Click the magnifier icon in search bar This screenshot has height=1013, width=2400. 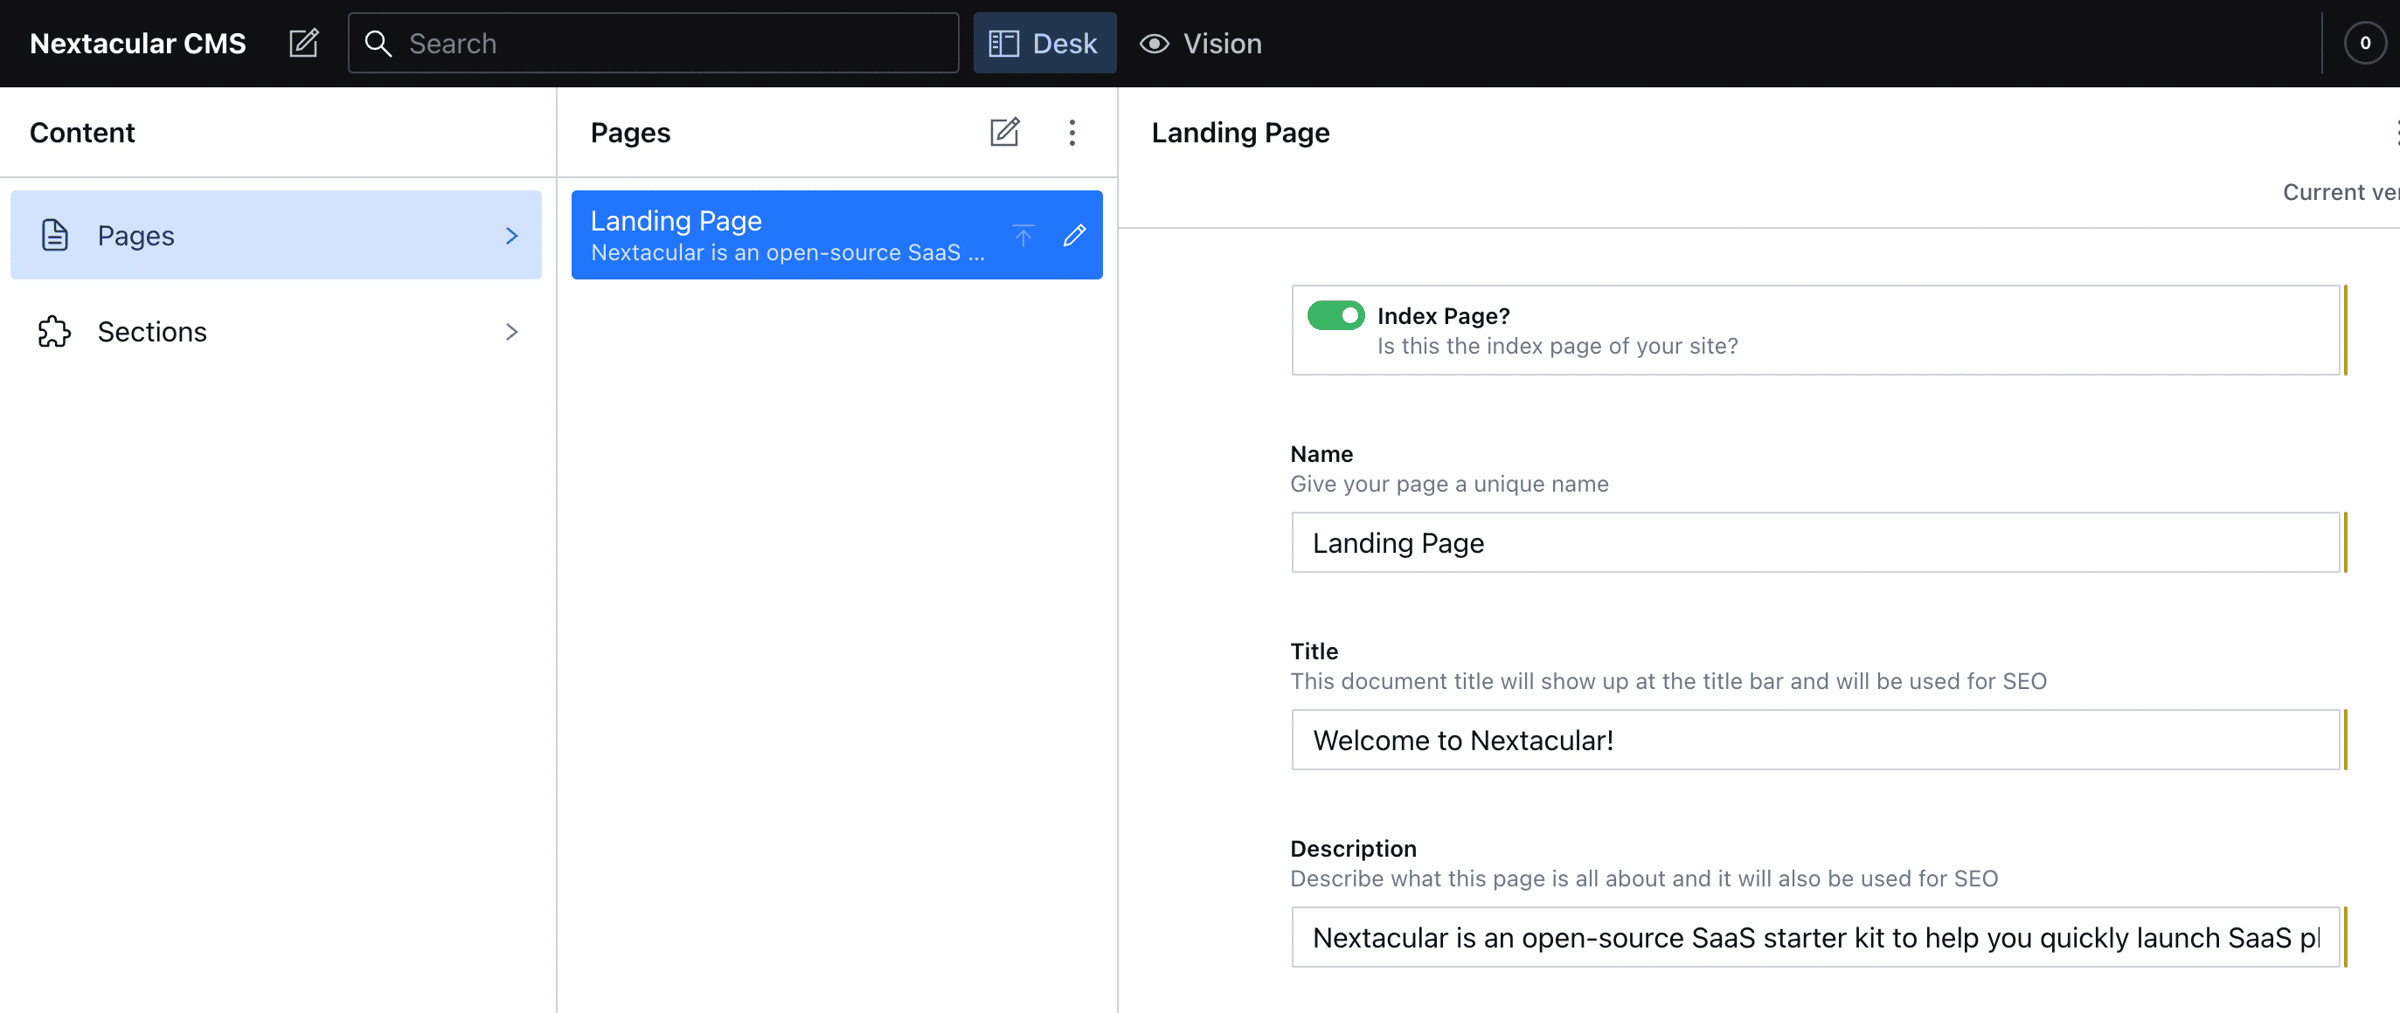[x=378, y=43]
